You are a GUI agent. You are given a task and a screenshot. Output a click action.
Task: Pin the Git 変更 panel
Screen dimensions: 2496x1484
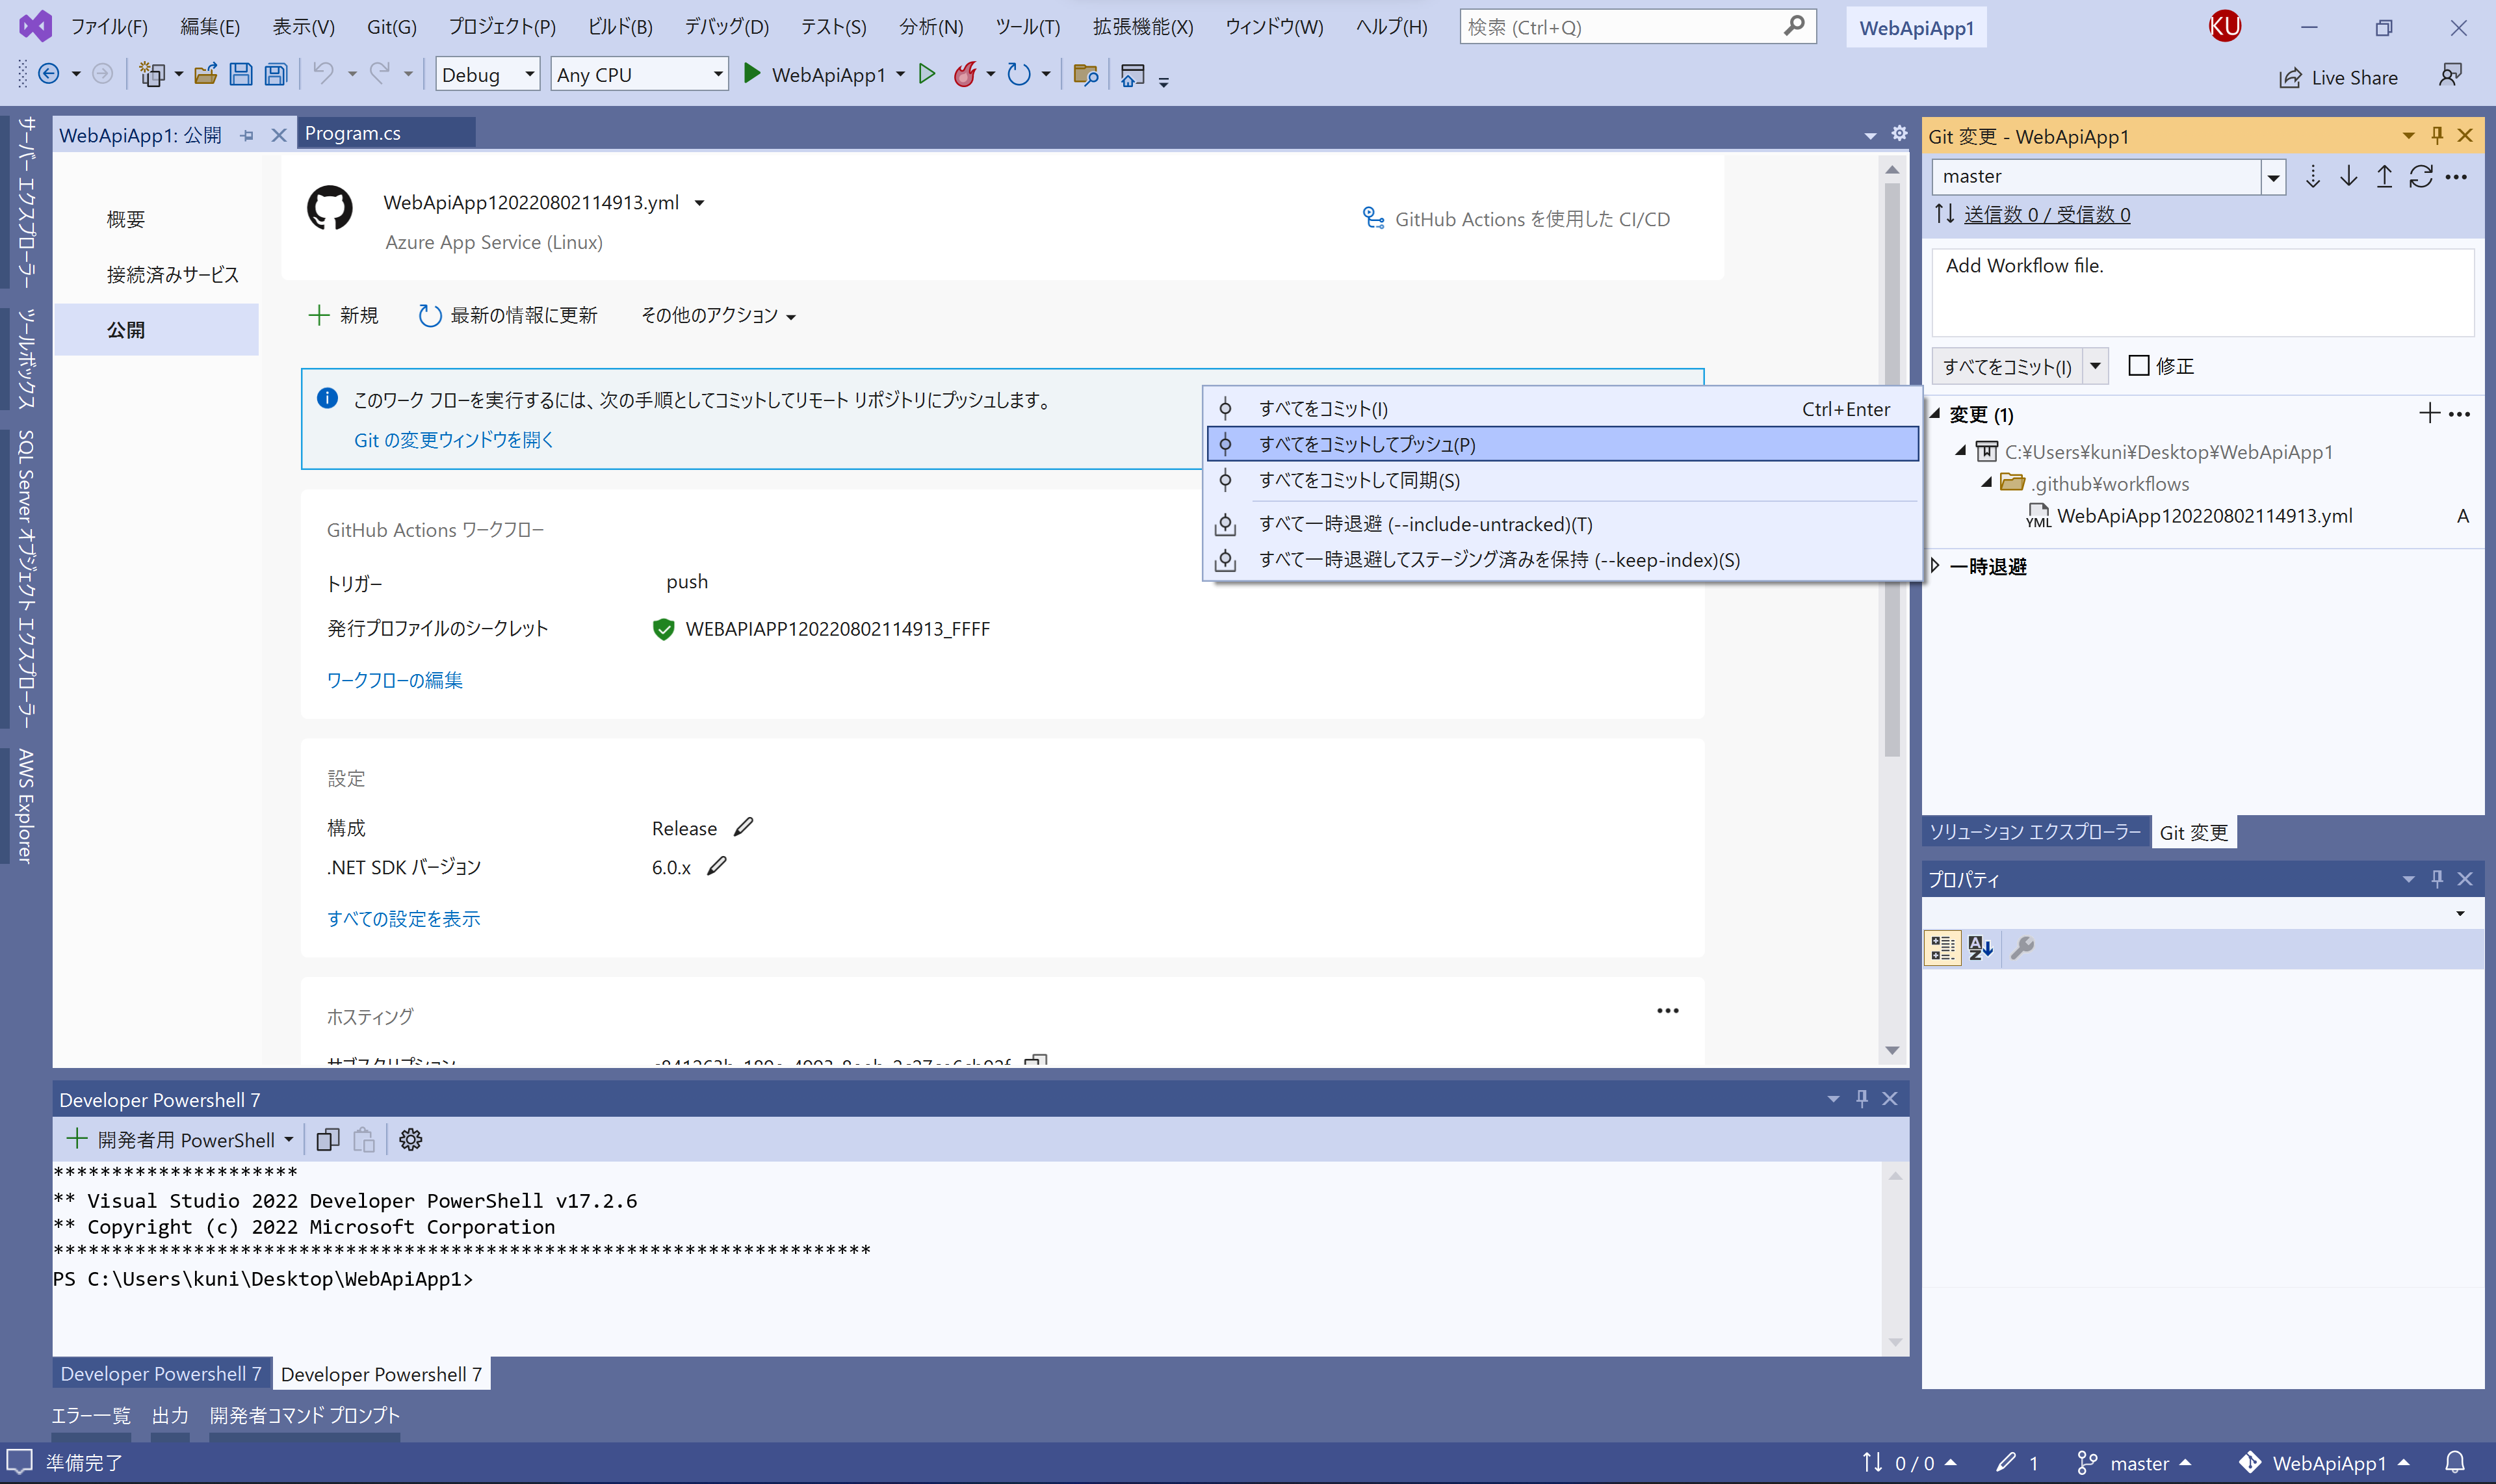click(2437, 135)
